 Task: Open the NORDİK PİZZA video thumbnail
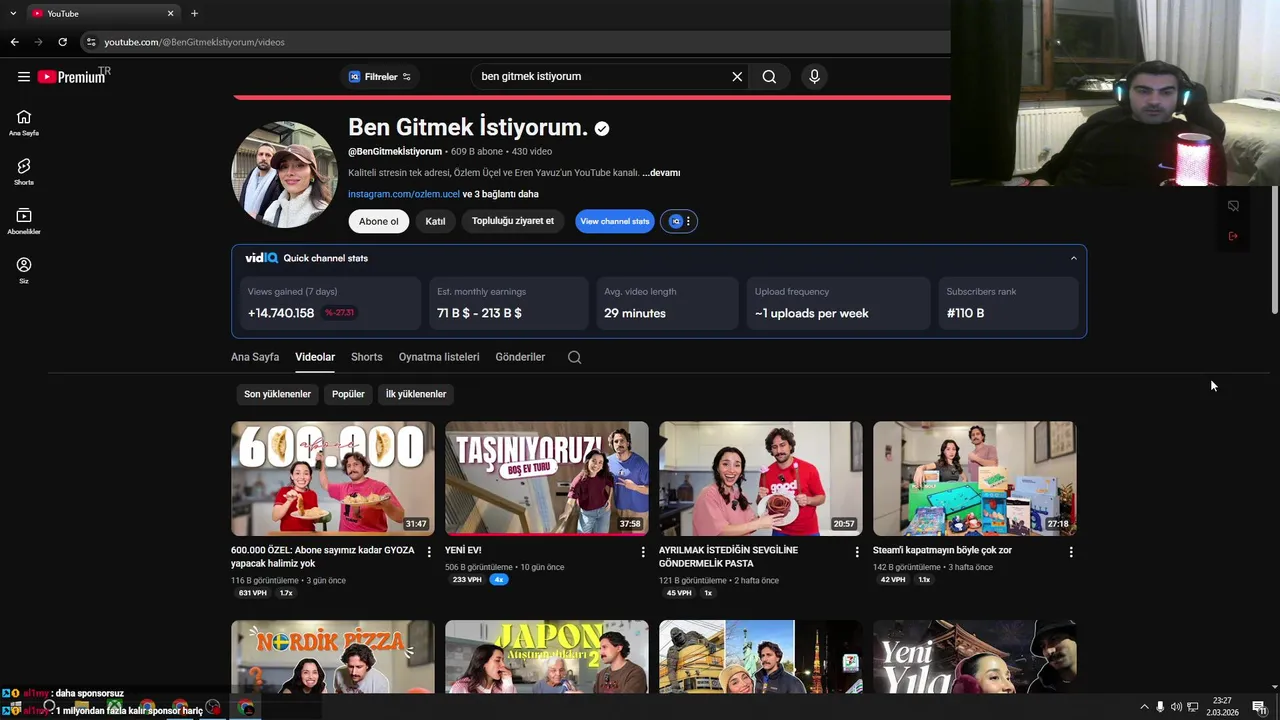tap(333, 656)
